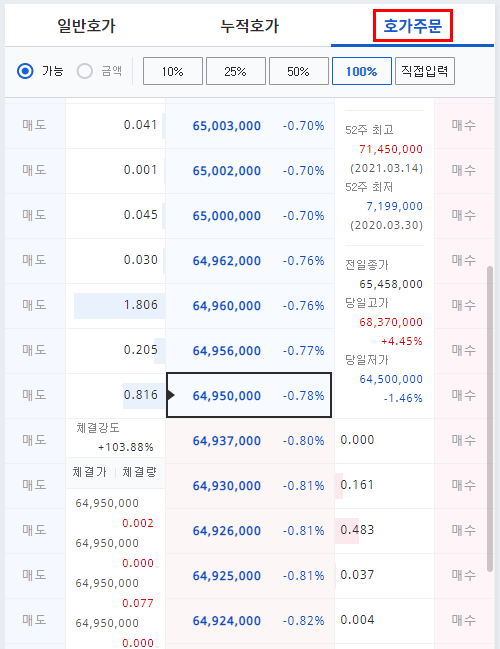Click 매도 on the 65,003,000 row

[35, 125]
